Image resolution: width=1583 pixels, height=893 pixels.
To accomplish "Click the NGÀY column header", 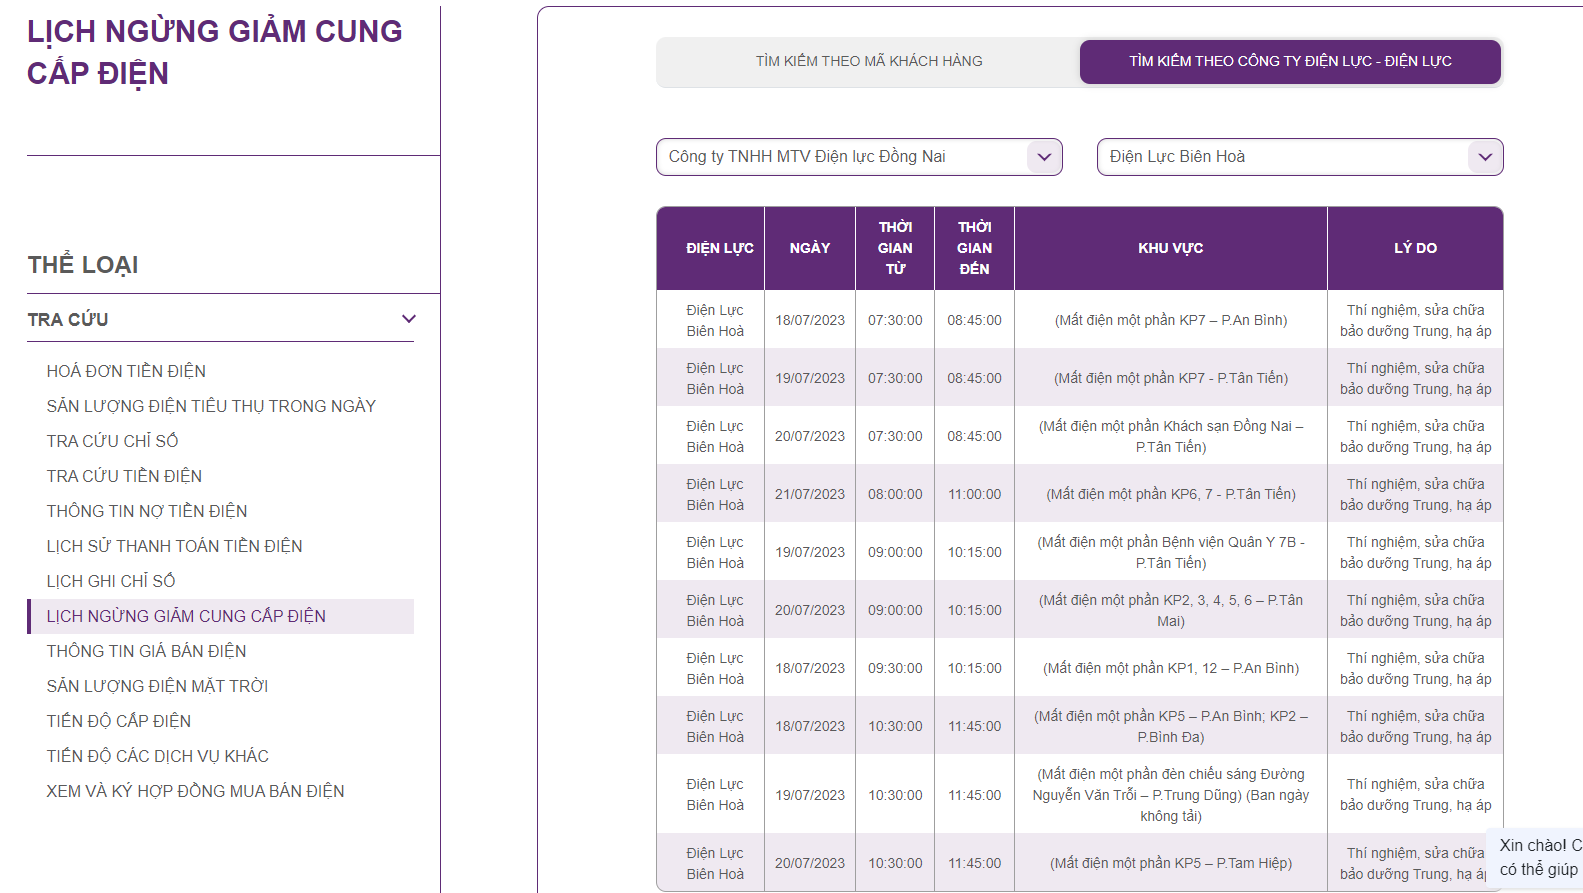I will click(810, 248).
